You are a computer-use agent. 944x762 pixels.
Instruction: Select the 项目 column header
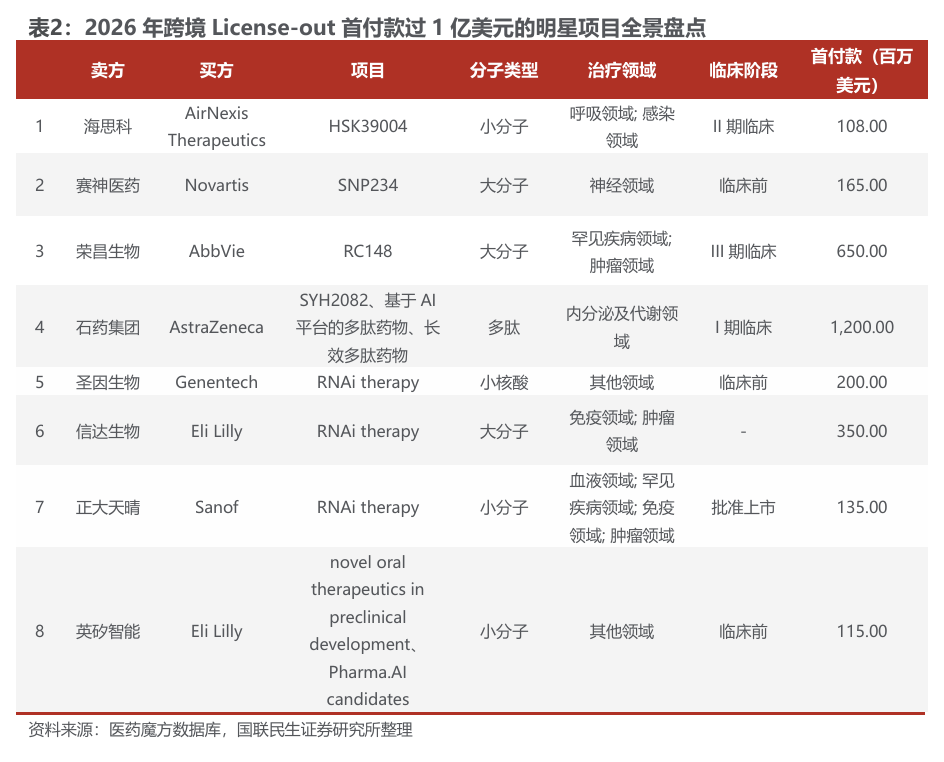(367, 71)
